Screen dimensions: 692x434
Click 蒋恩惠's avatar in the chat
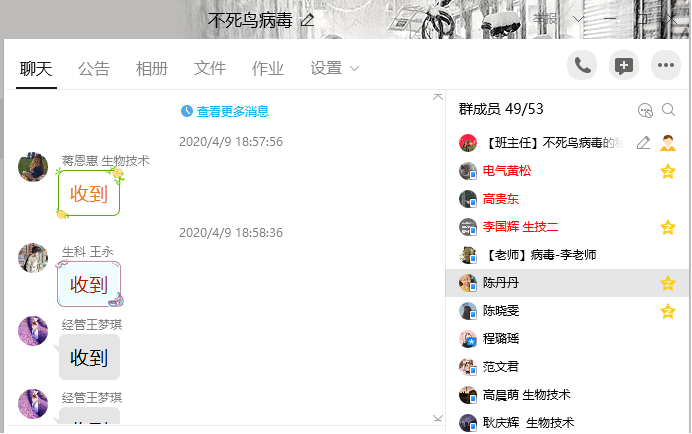pos(33,167)
